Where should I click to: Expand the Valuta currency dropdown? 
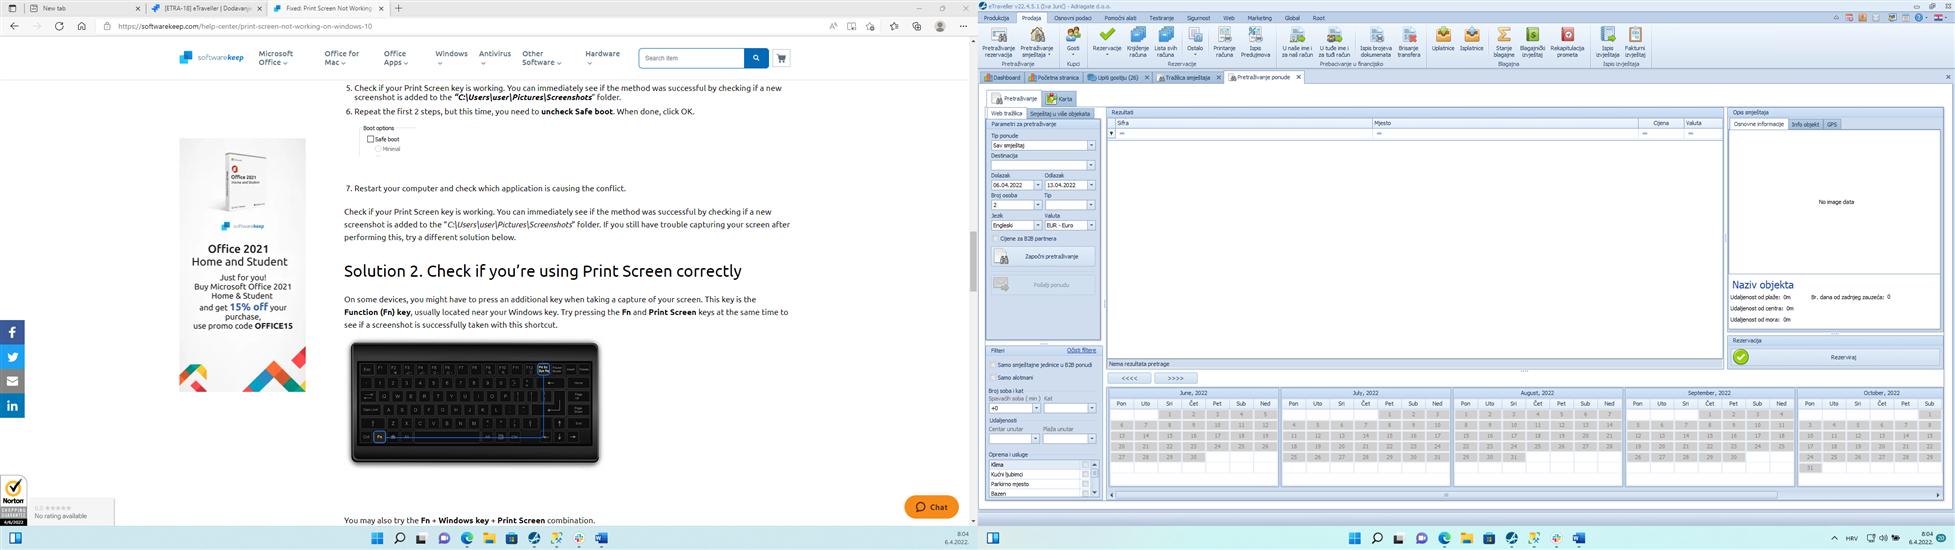[x=1090, y=225]
